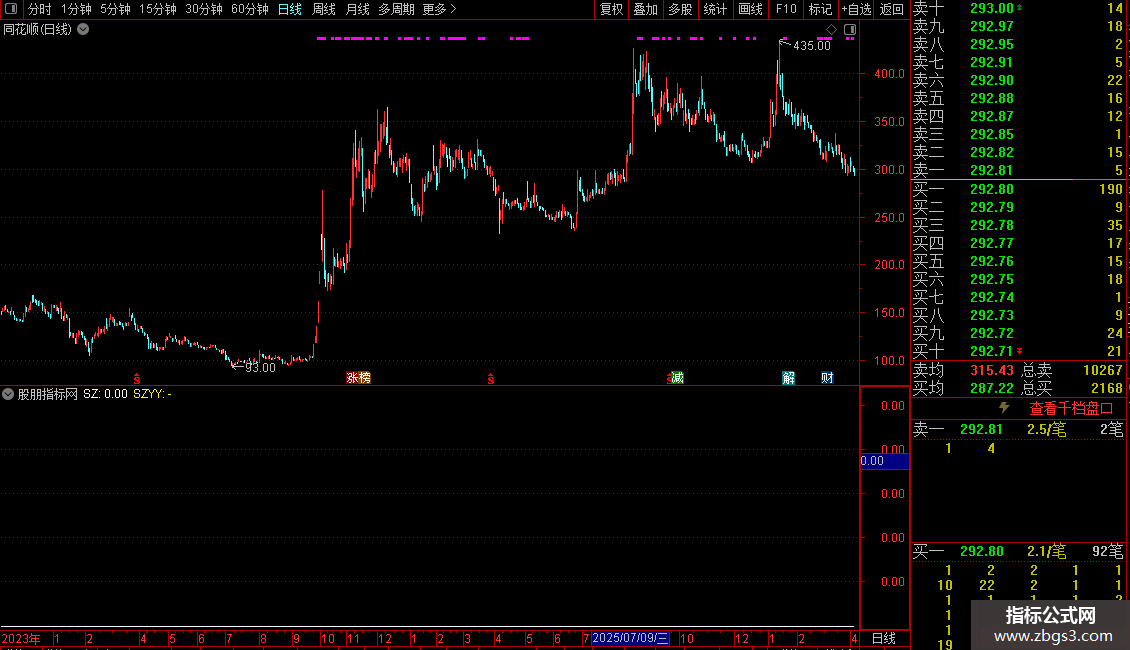The height and width of the screenshot is (650, 1130).
Task: Click the green 减 event marker
Action: (x=677, y=378)
